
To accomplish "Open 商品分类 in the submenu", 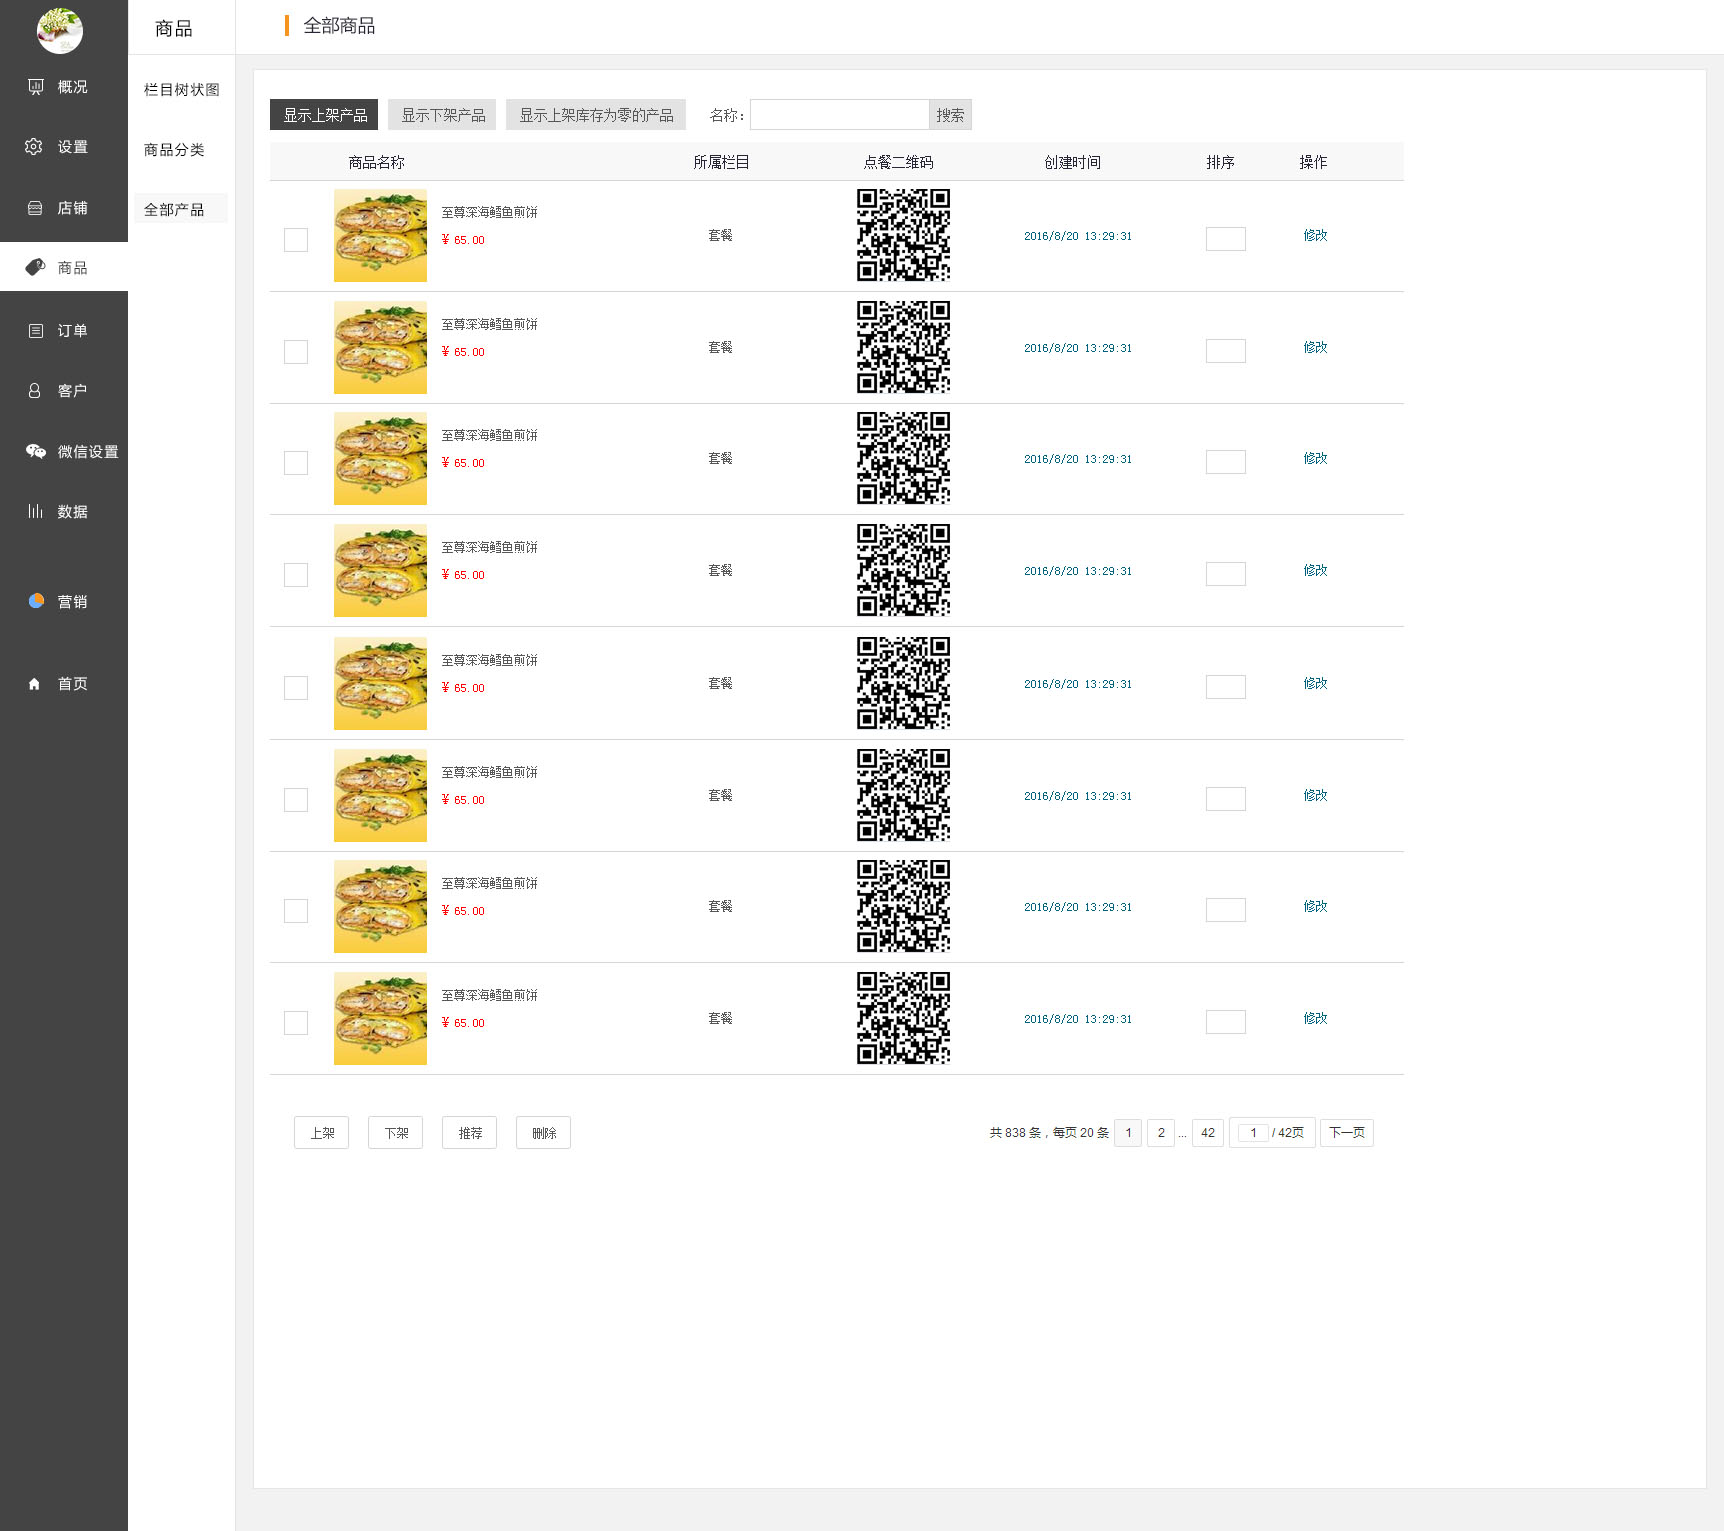I will tap(174, 150).
